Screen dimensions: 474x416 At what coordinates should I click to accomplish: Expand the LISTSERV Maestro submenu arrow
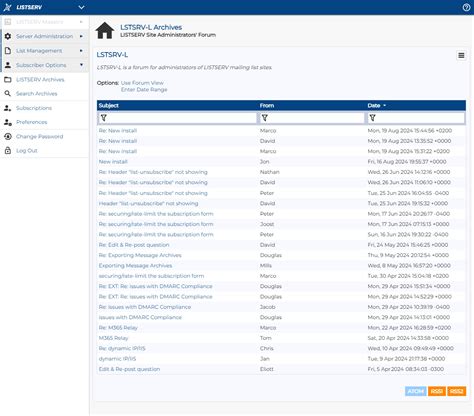tap(81, 22)
